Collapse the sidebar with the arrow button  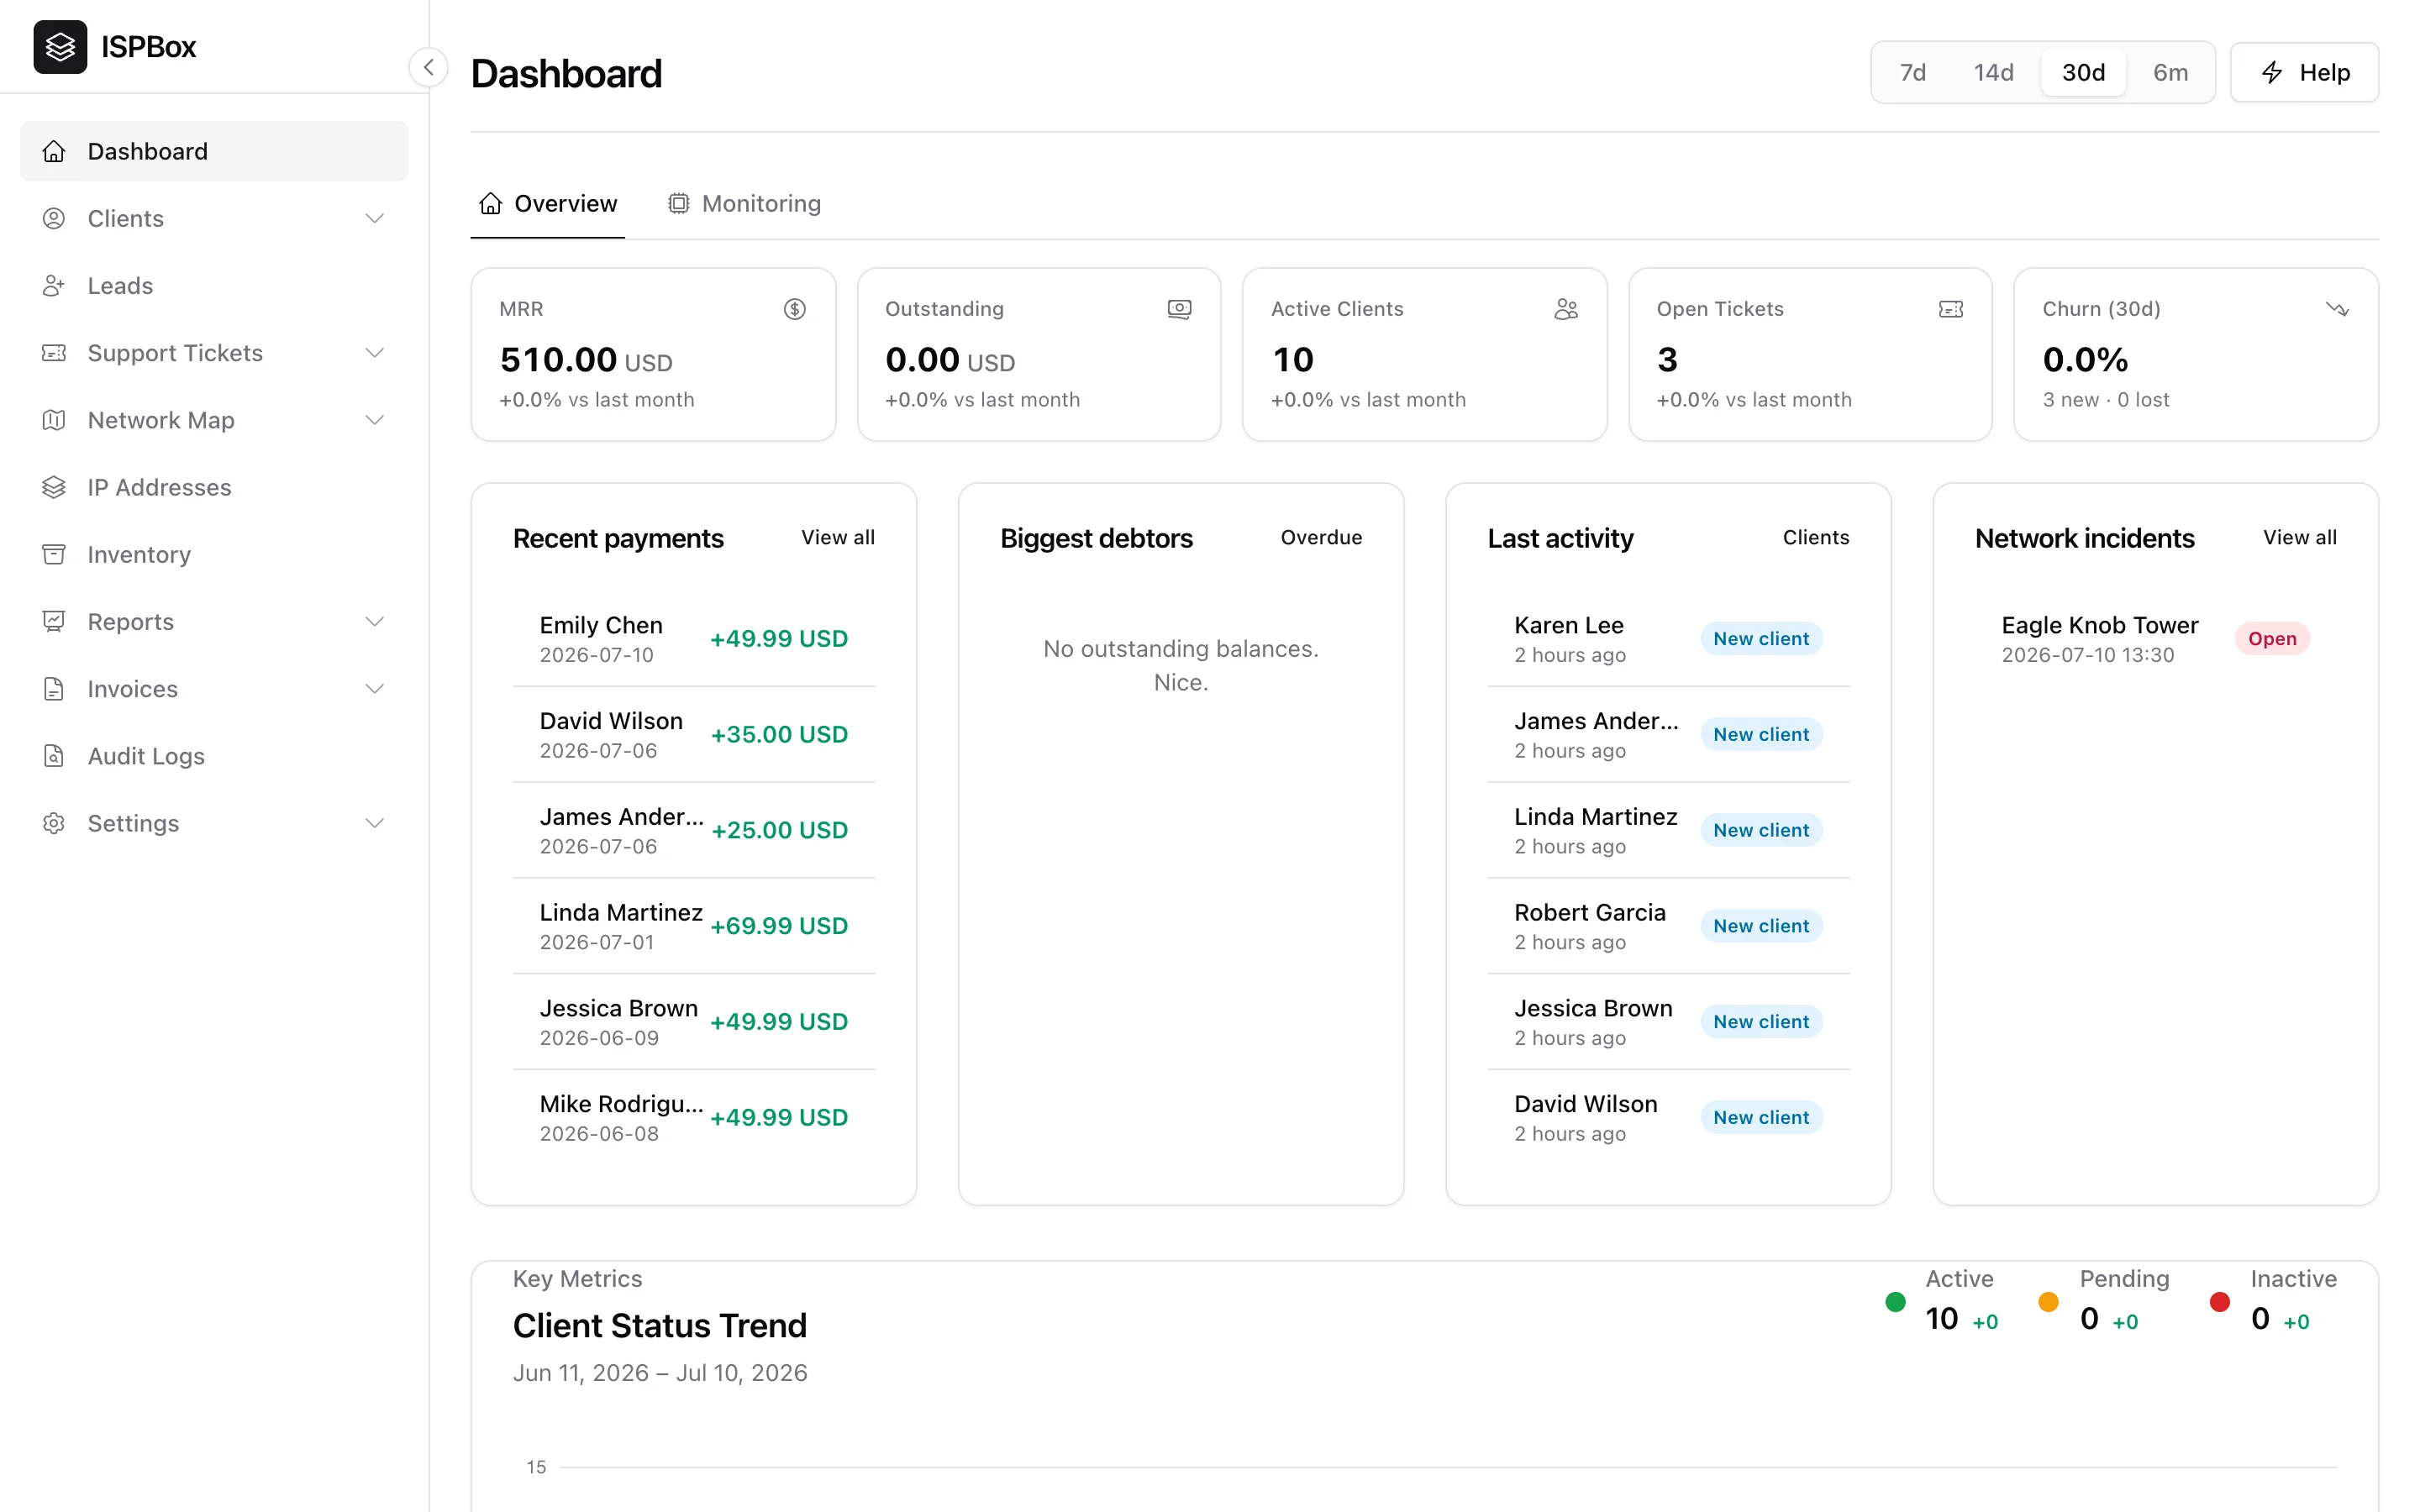[x=428, y=67]
